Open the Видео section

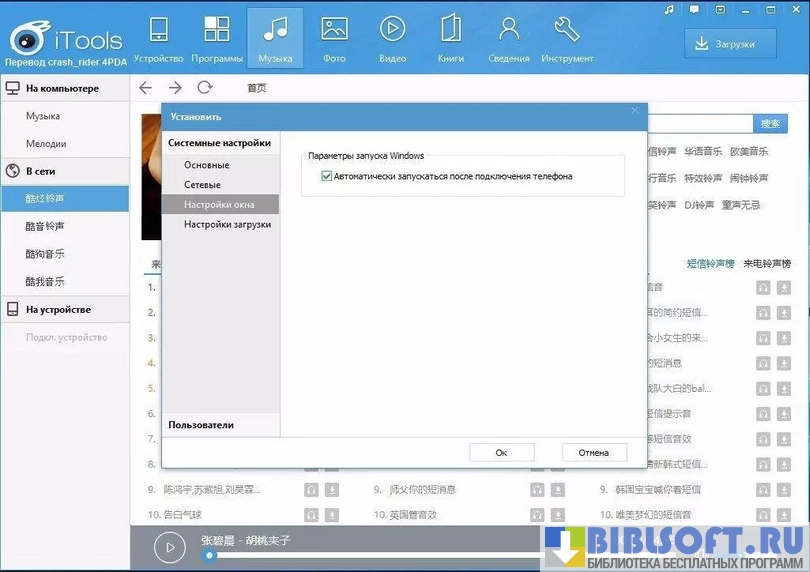click(x=393, y=38)
